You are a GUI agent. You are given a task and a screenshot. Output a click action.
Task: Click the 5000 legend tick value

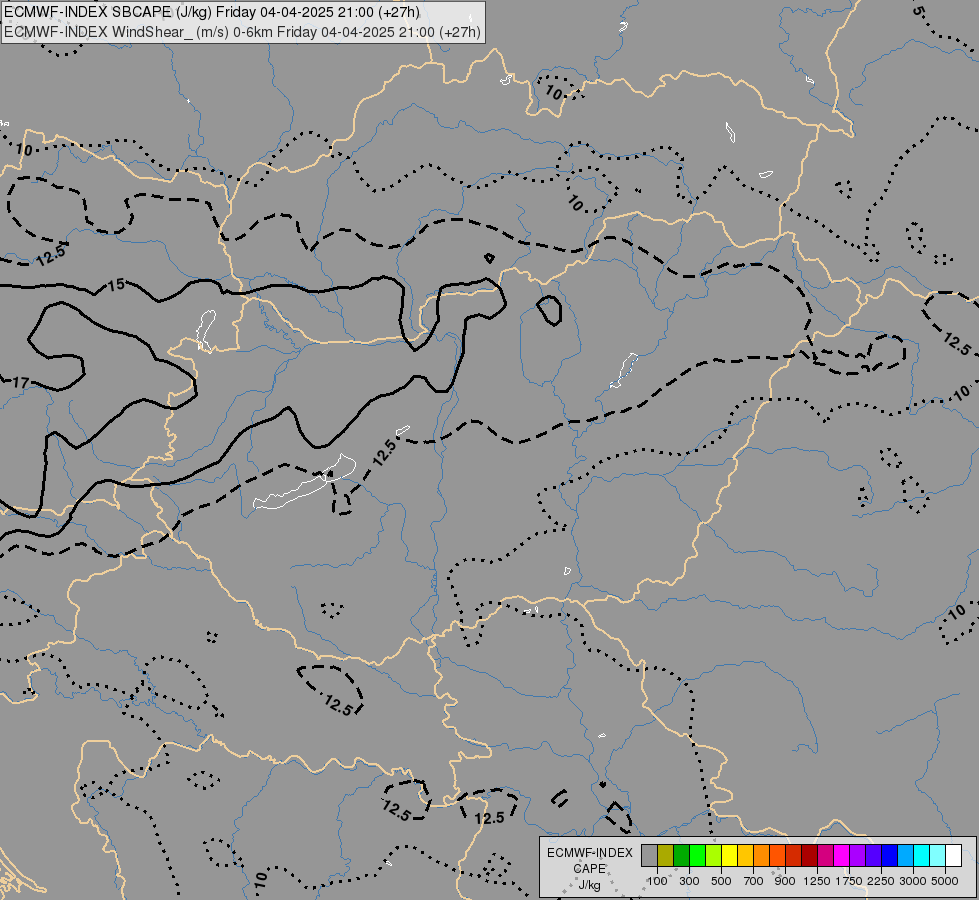pos(945,881)
